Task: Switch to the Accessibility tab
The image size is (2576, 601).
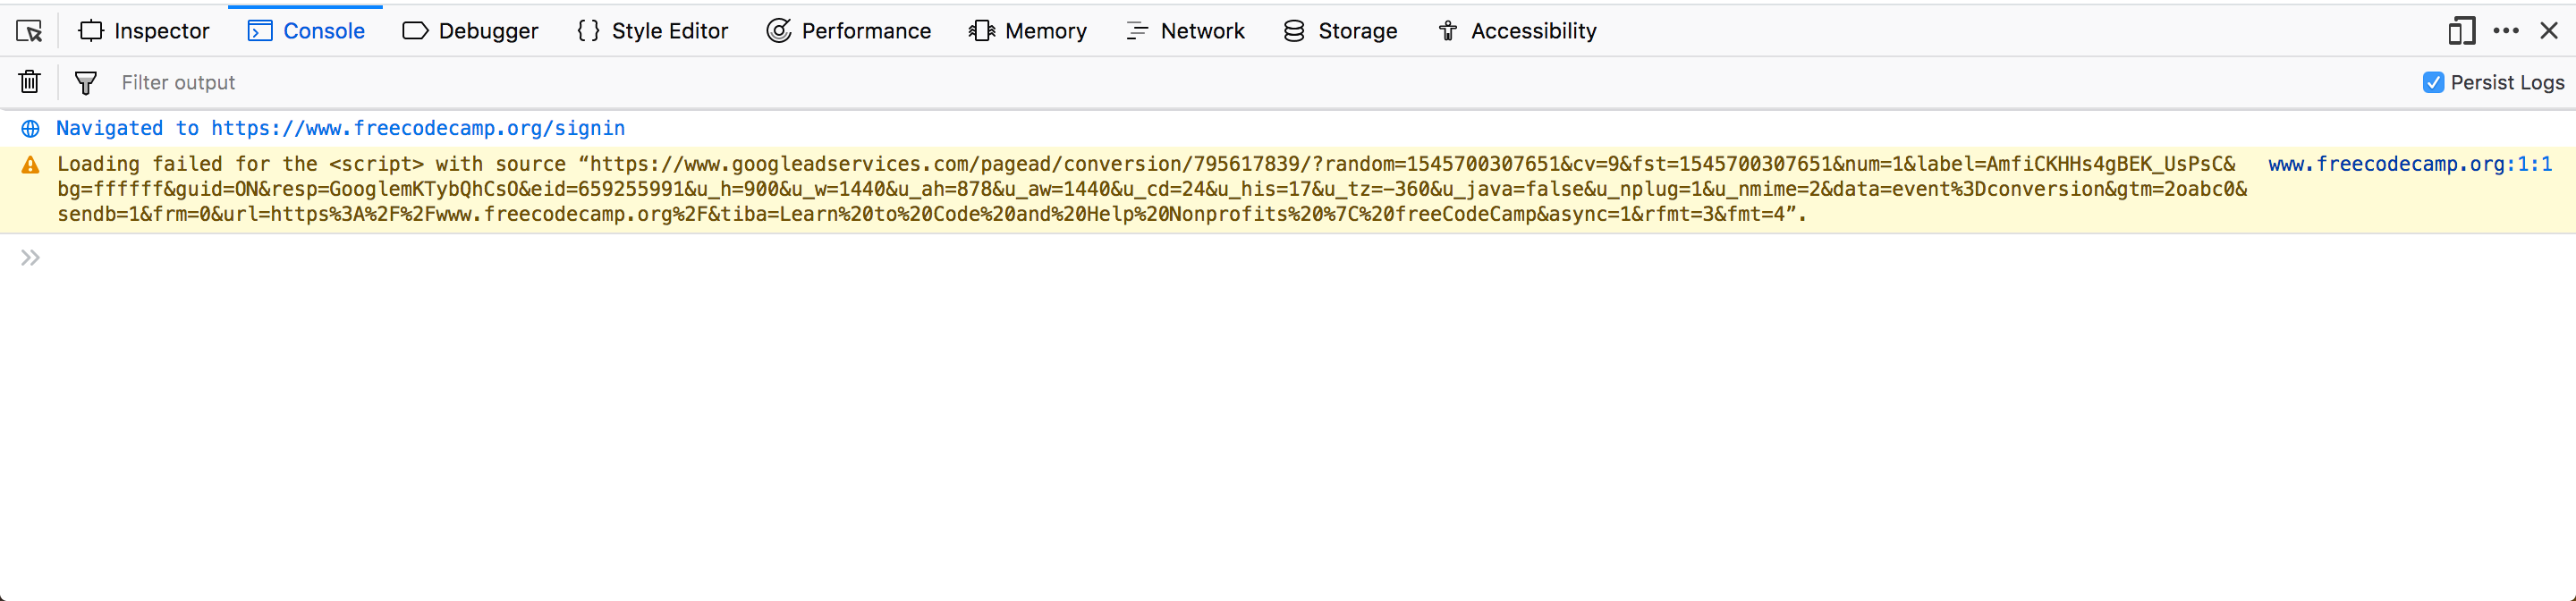Action: pyautogui.click(x=1516, y=31)
